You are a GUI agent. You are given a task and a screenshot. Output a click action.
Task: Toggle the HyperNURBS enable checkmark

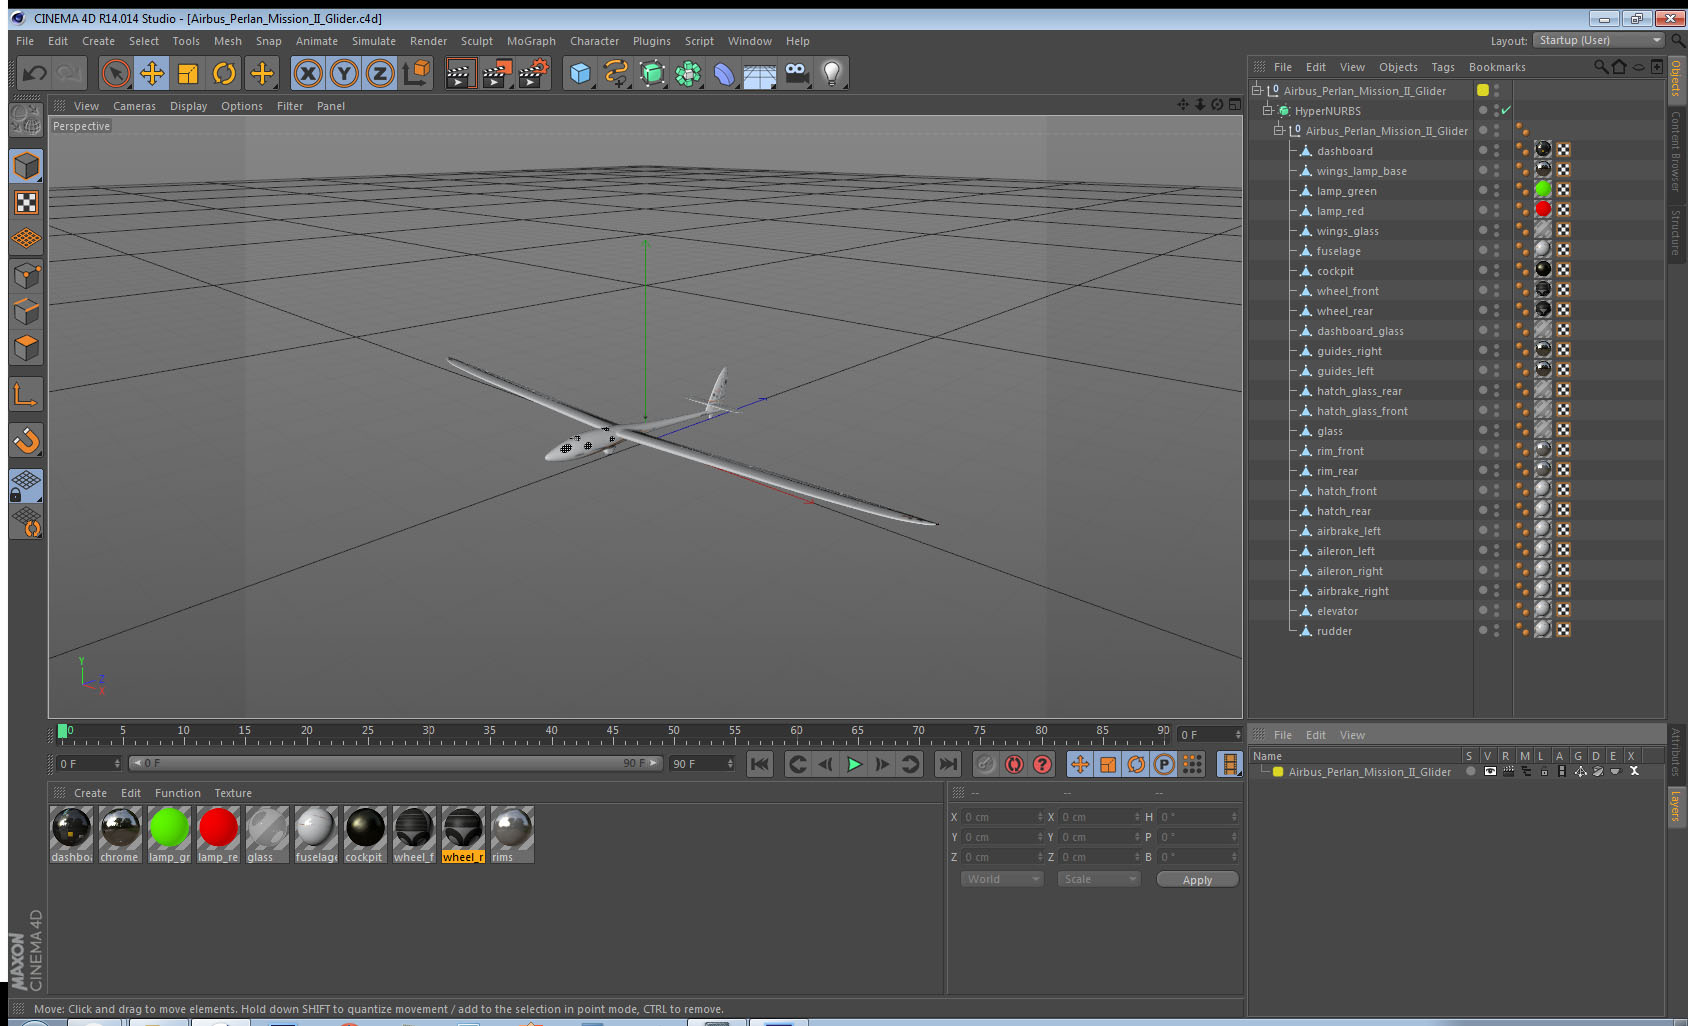(1505, 110)
